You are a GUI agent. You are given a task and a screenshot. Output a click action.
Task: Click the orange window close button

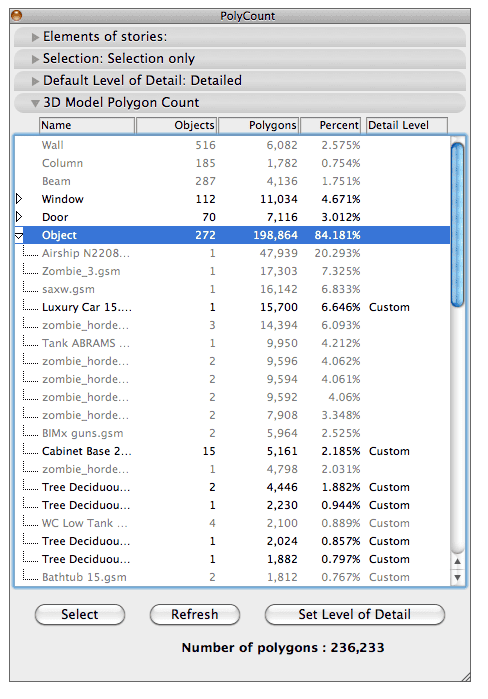(16, 16)
